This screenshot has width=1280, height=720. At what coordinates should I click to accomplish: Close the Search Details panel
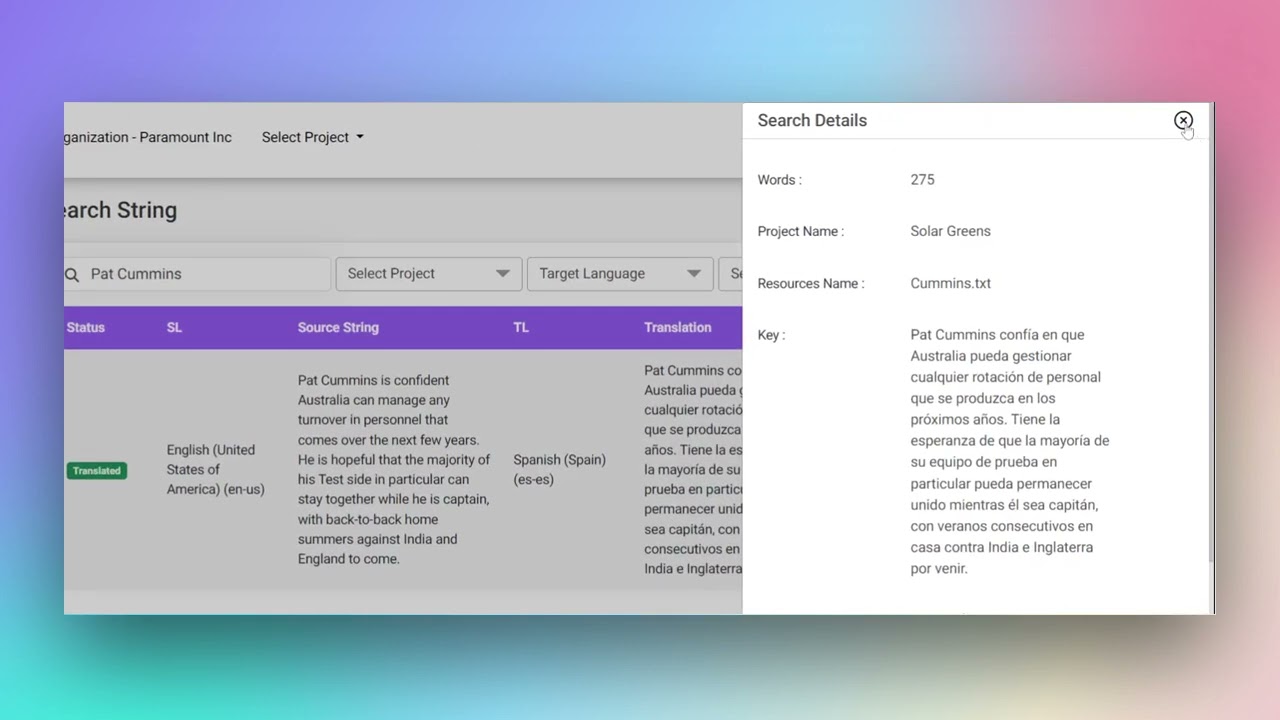pyautogui.click(x=1183, y=121)
